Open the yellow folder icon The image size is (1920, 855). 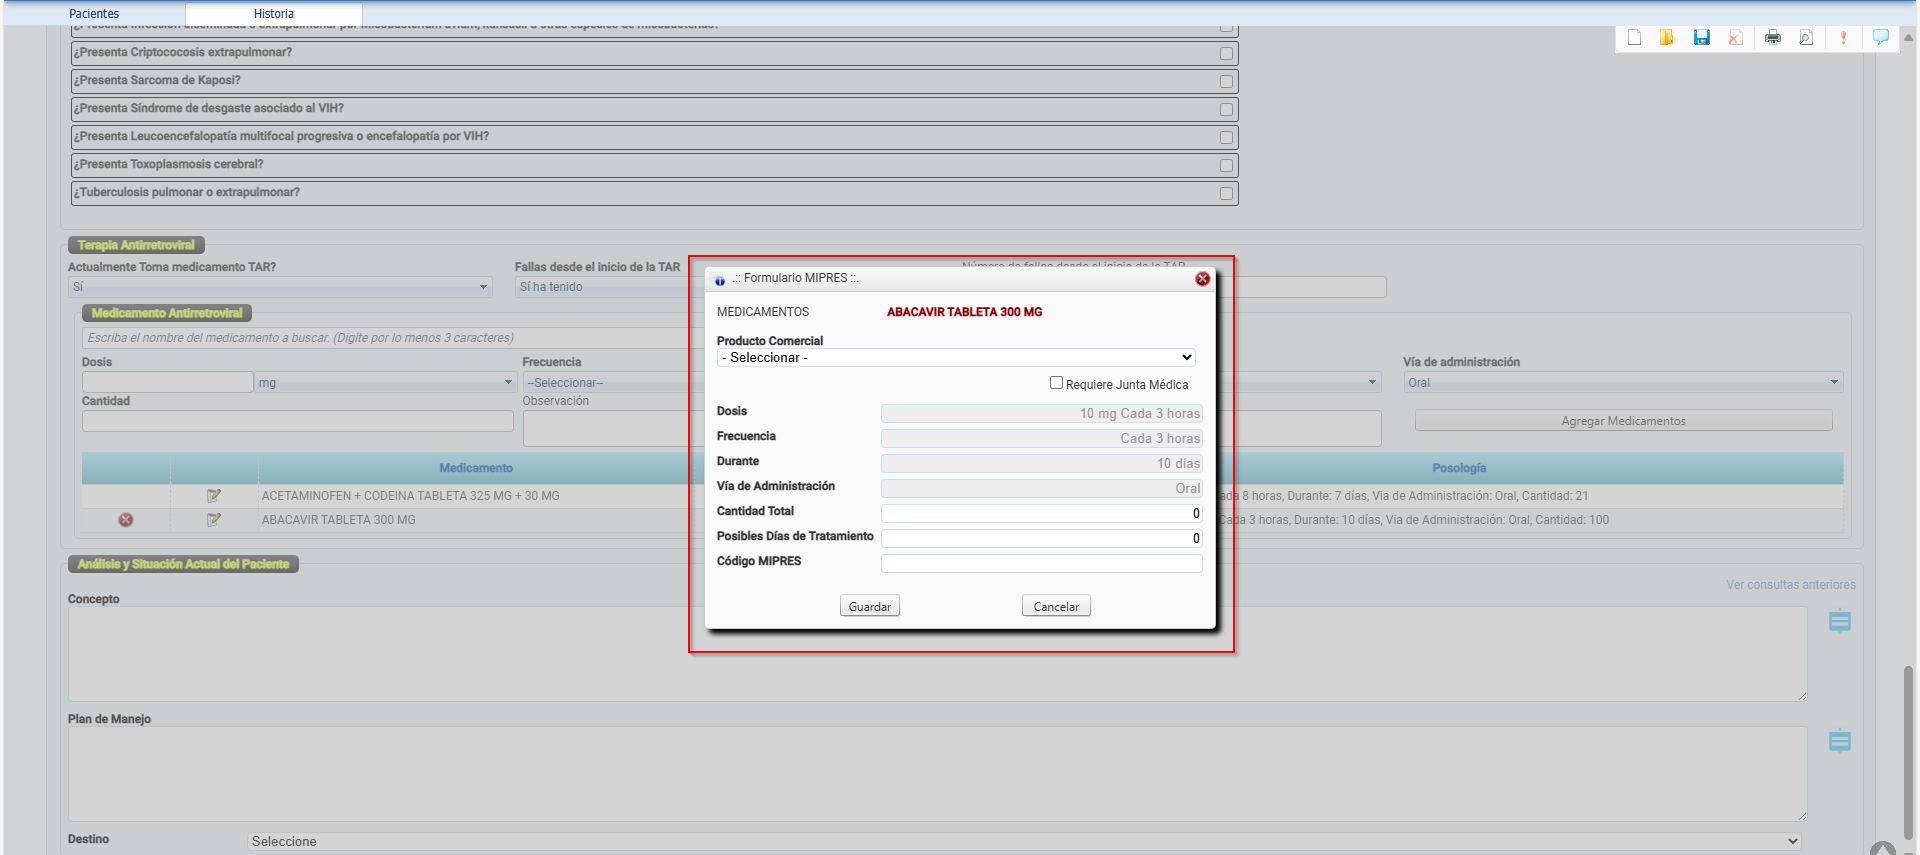click(1667, 38)
